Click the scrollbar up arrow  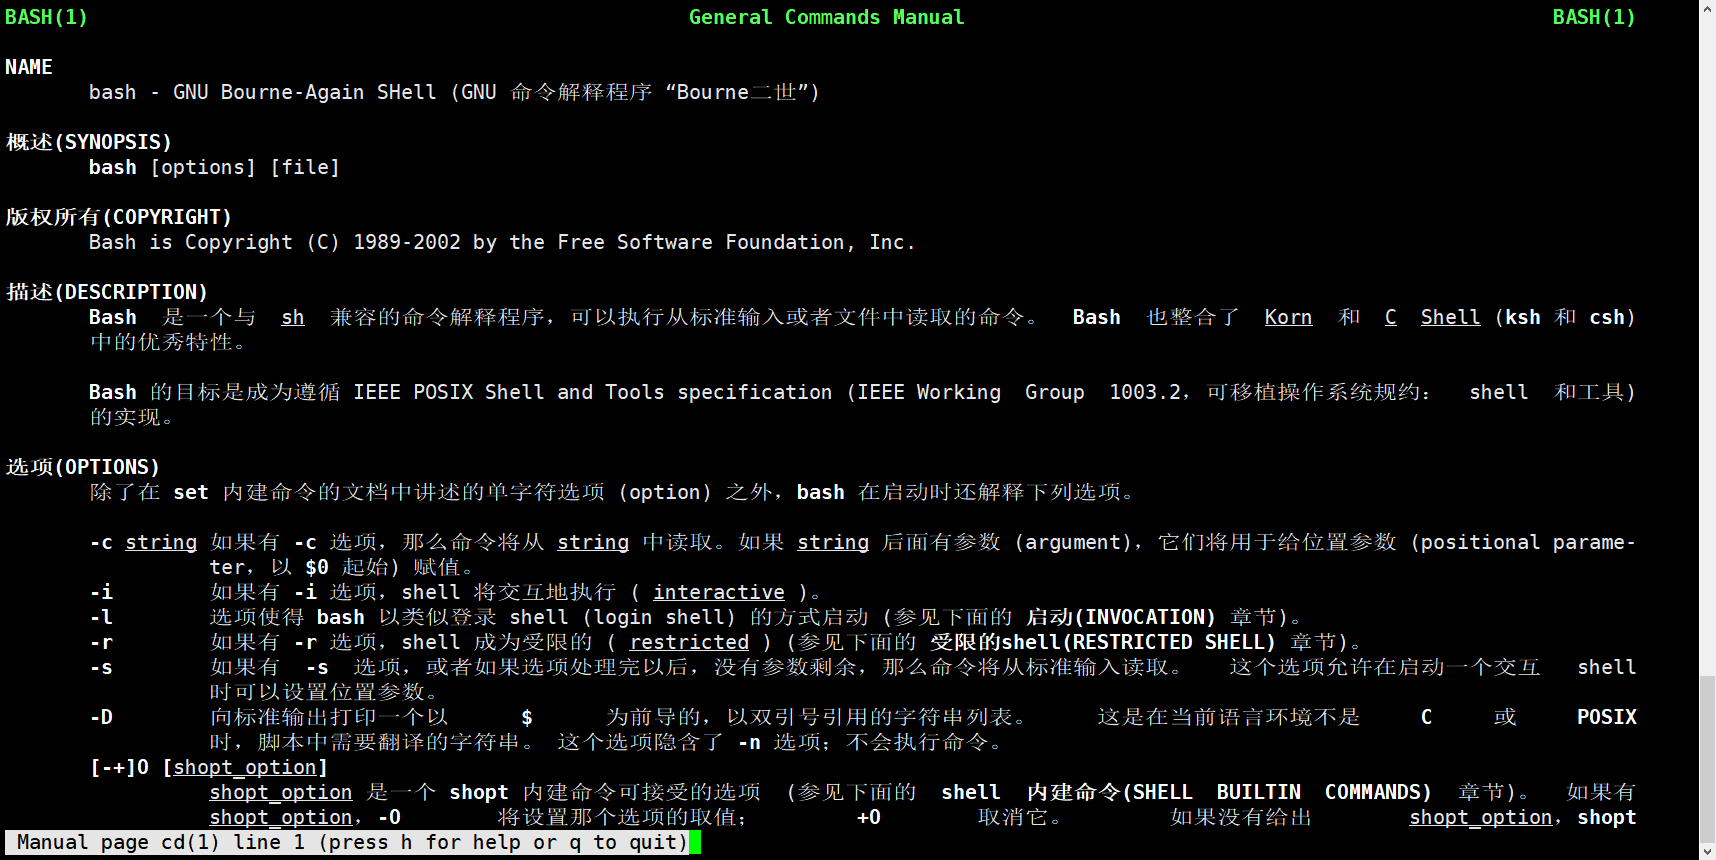pos(1707,8)
